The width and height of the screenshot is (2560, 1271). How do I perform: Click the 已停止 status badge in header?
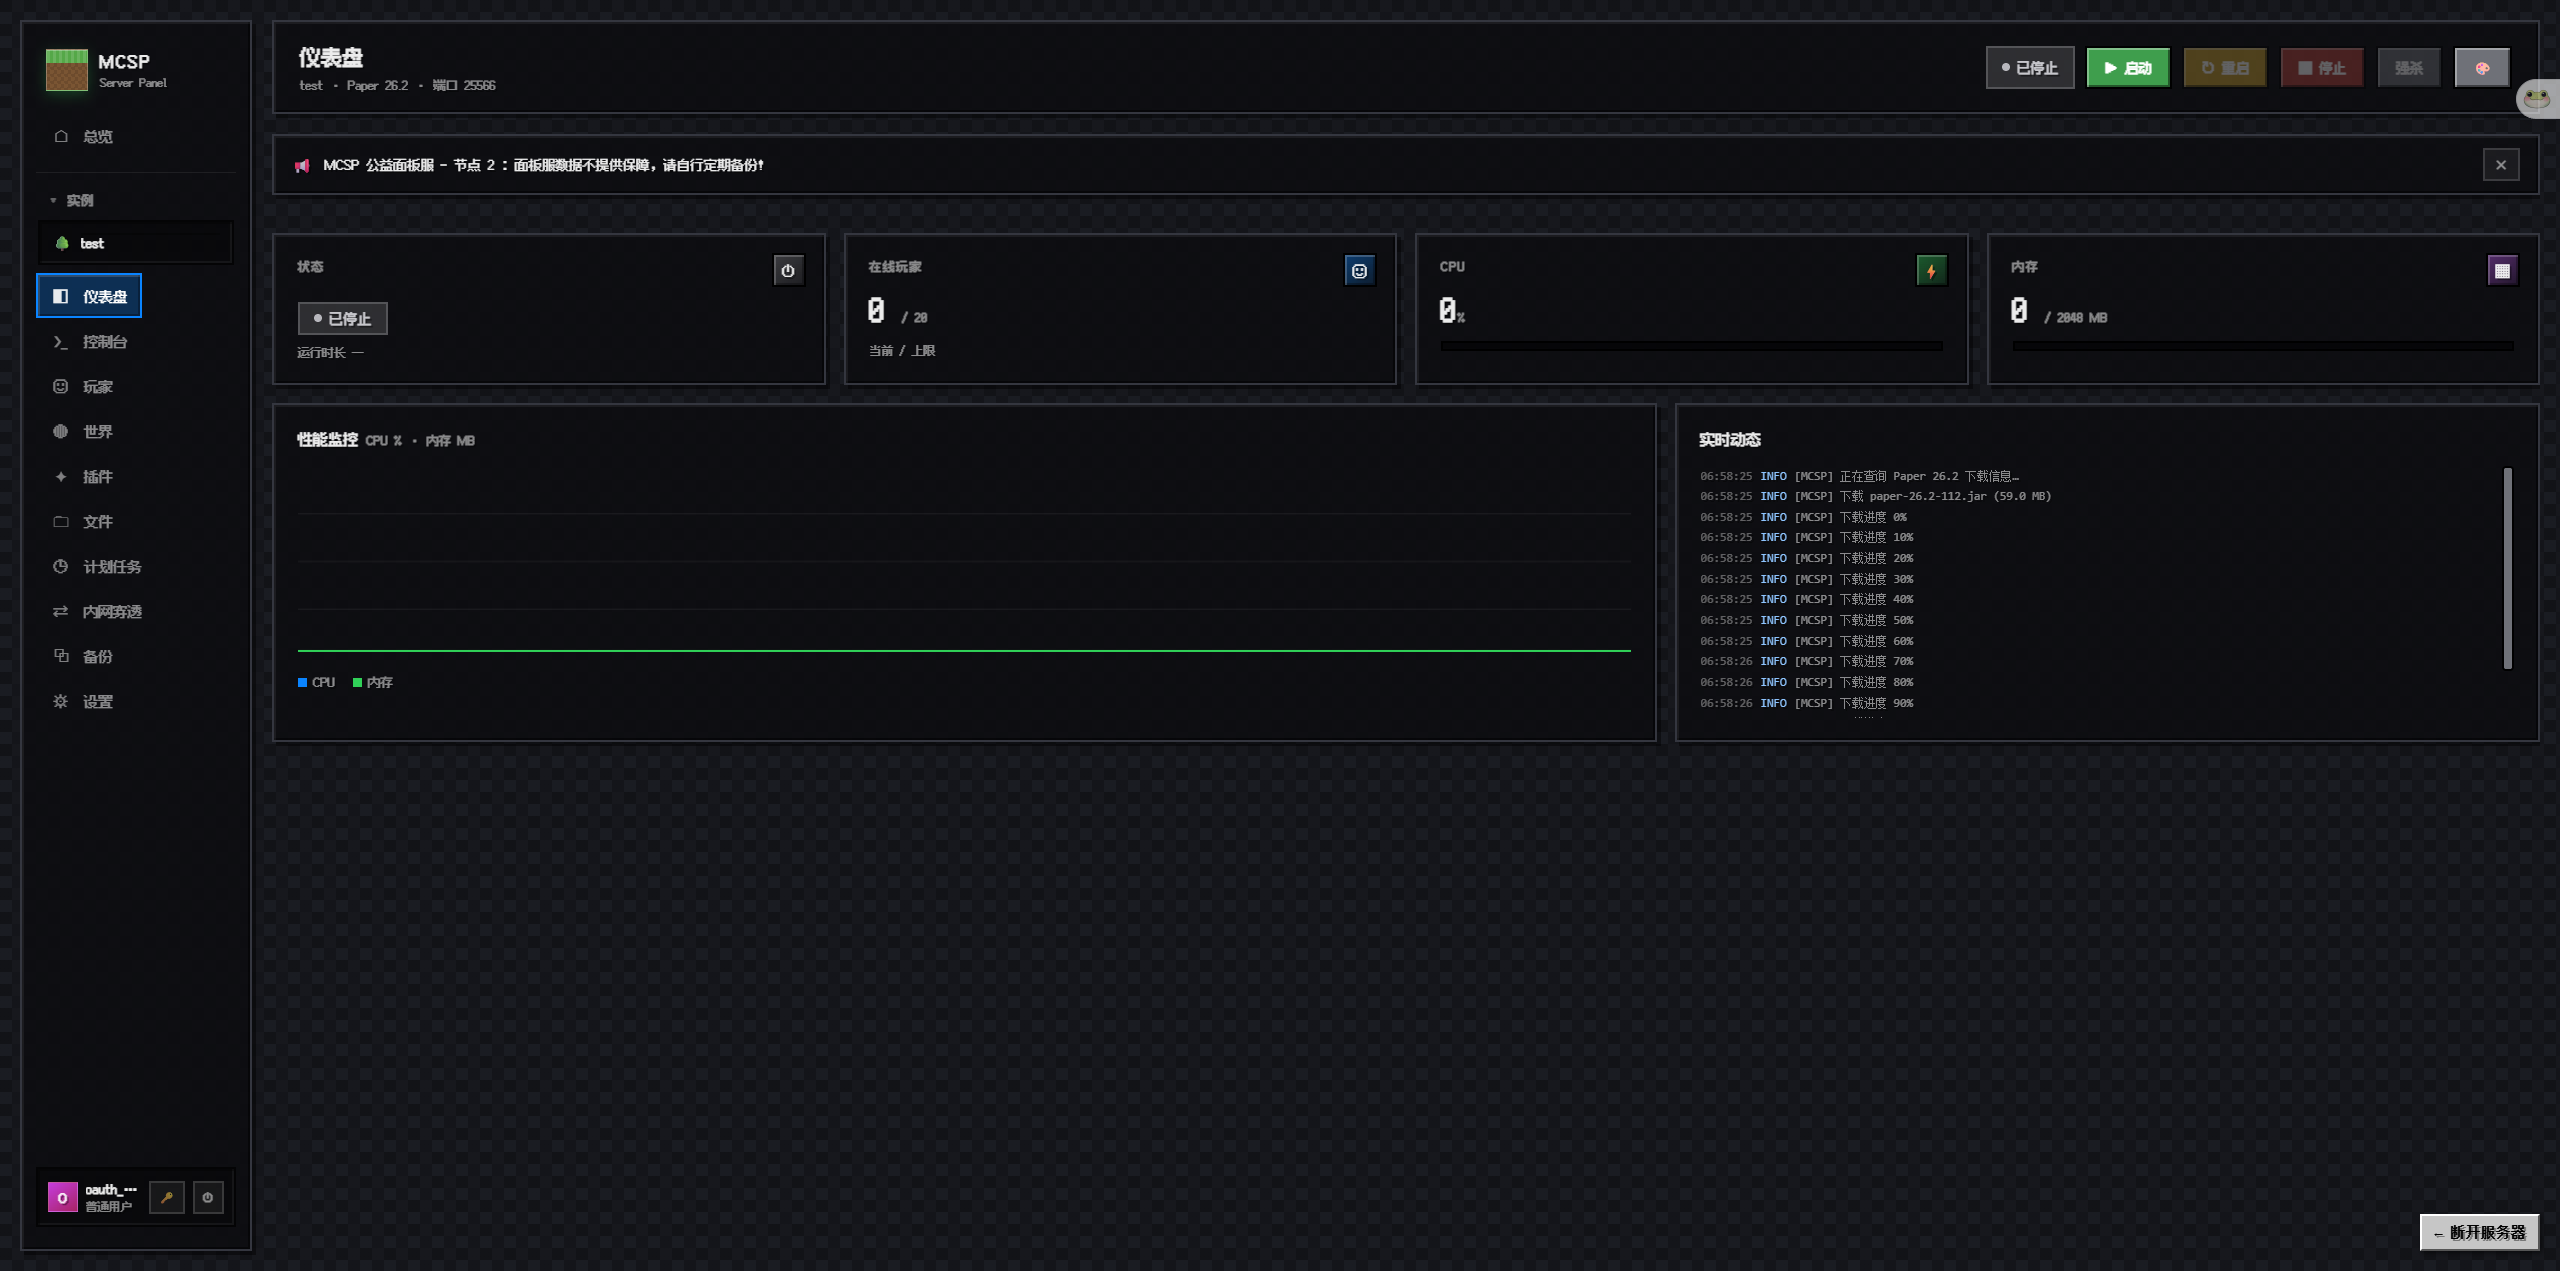point(2029,68)
